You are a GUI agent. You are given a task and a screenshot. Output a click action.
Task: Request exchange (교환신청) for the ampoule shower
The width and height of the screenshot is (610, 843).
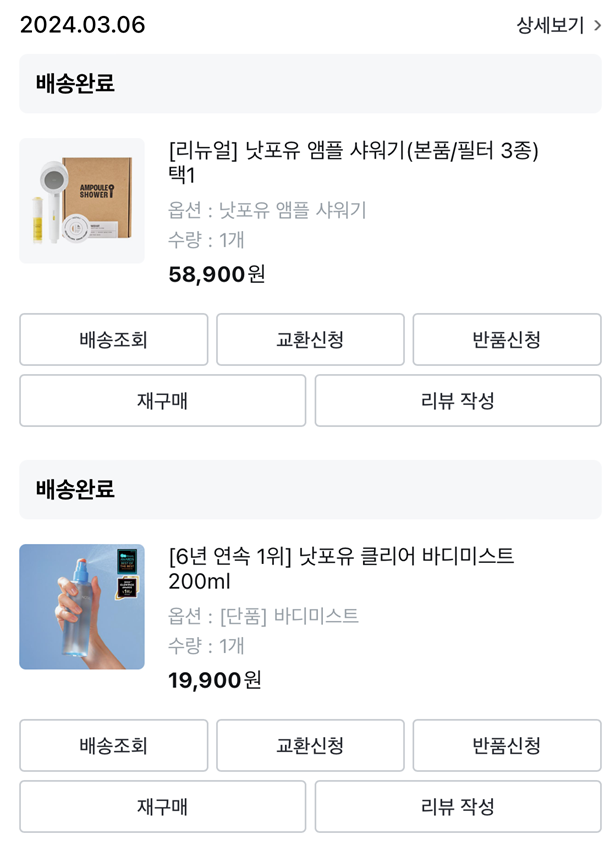310,340
